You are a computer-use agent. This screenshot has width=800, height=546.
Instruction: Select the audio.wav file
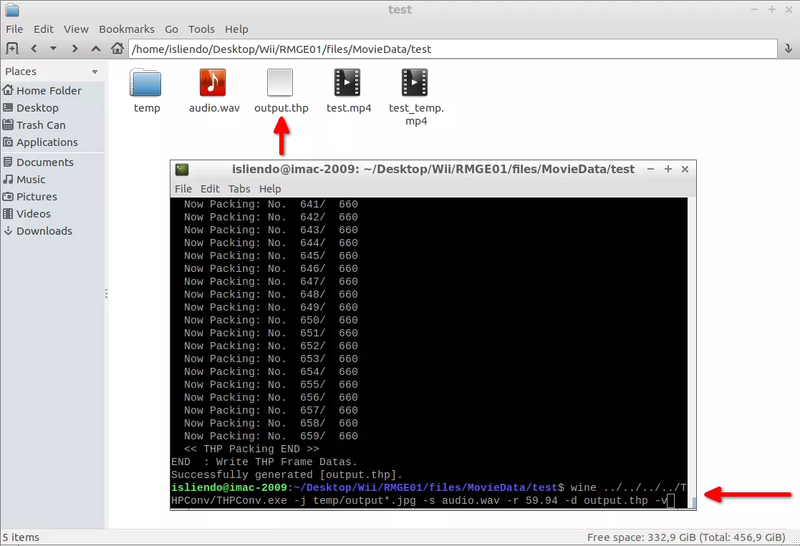coord(212,83)
